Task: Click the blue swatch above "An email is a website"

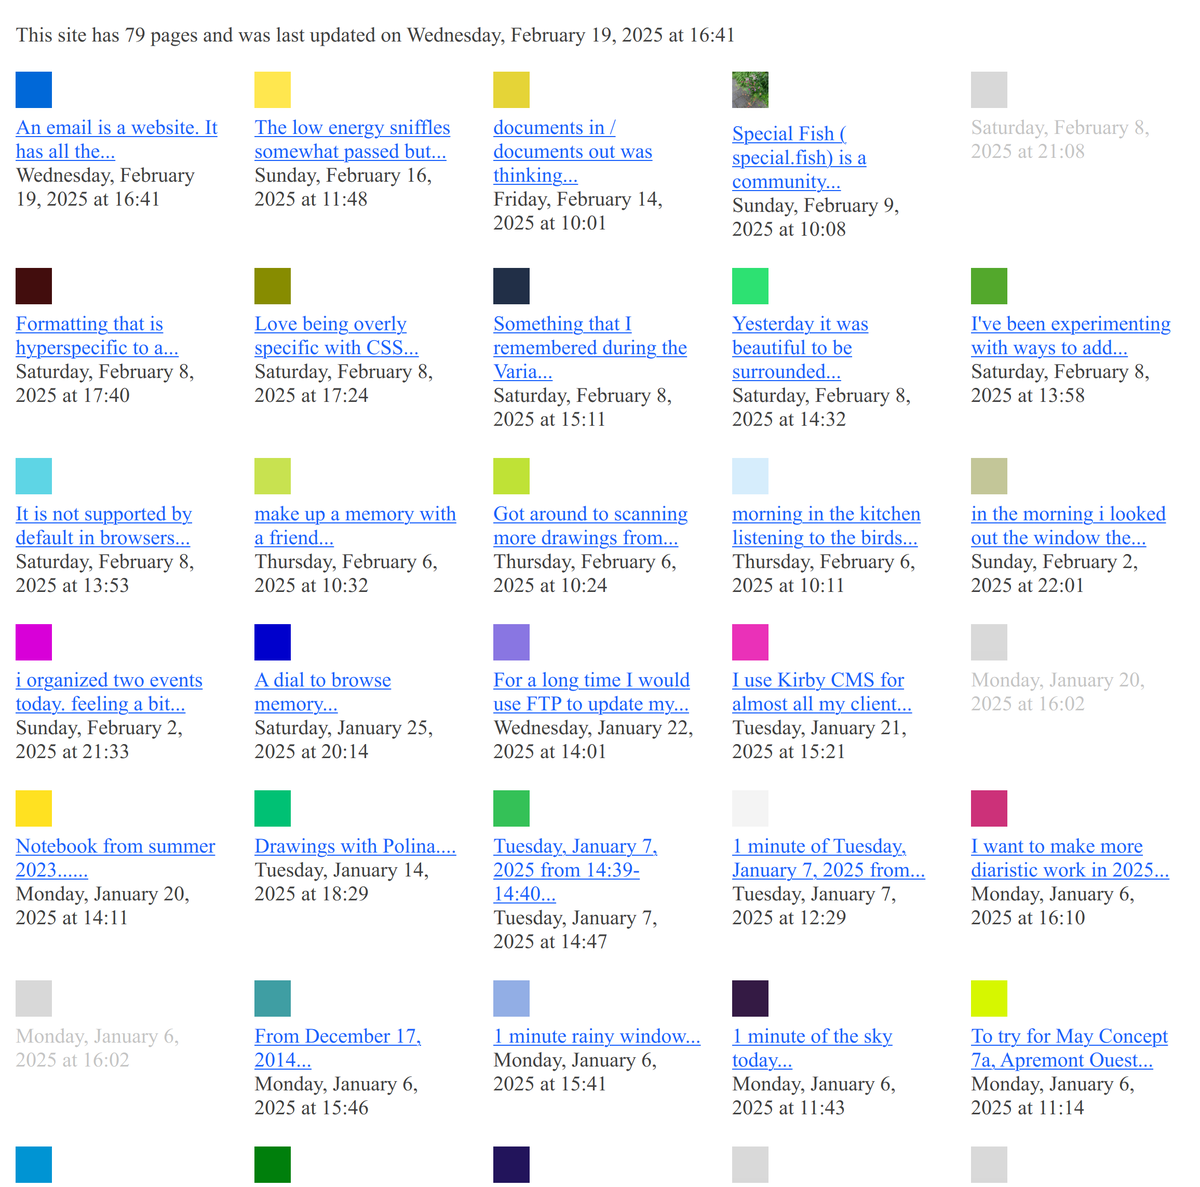Action: click(34, 90)
